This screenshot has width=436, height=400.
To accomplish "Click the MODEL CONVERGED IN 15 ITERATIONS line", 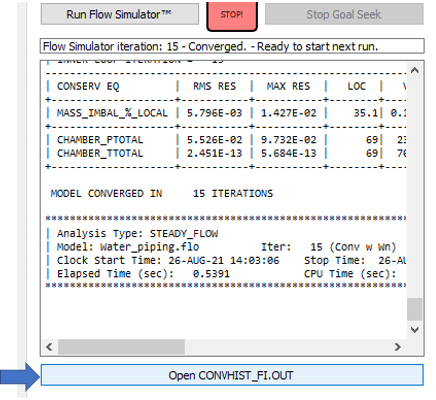I will pyautogui.click(x=162, y=193).
